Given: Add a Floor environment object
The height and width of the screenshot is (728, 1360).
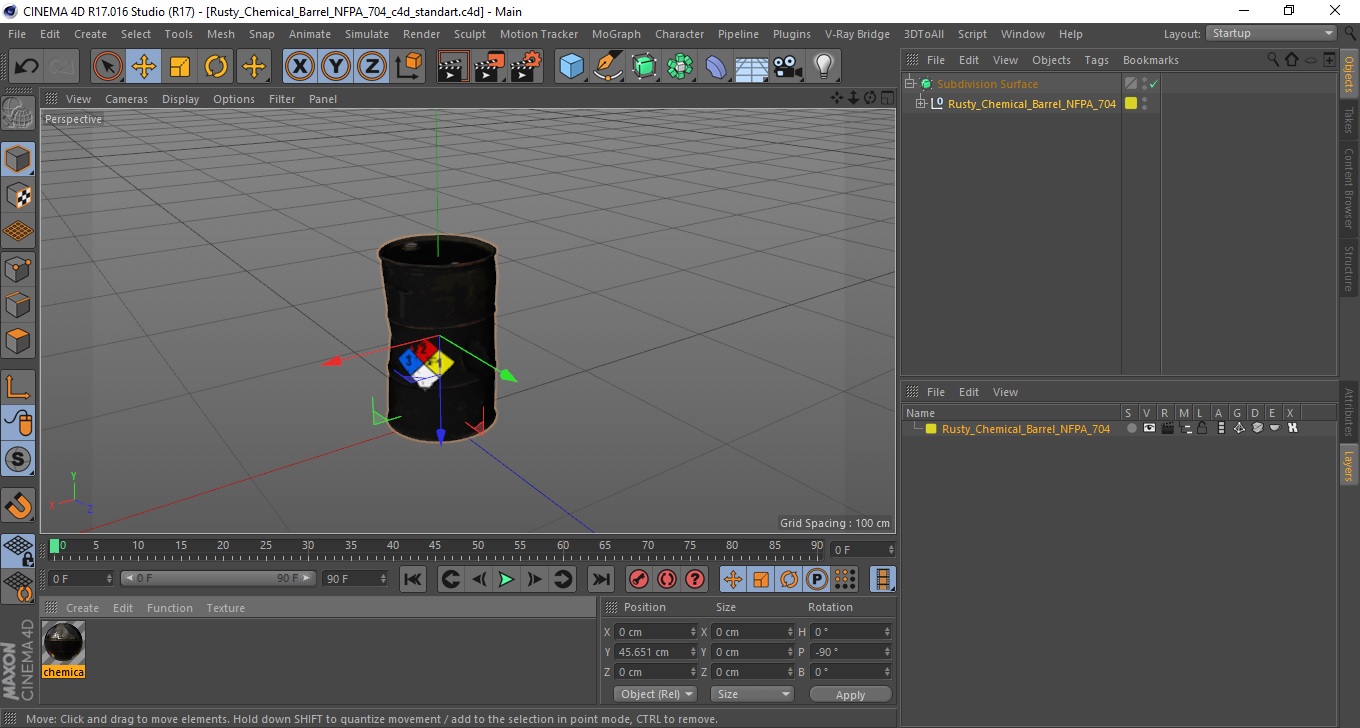Looking at the screenshot, I should click(x=752, y=67).
